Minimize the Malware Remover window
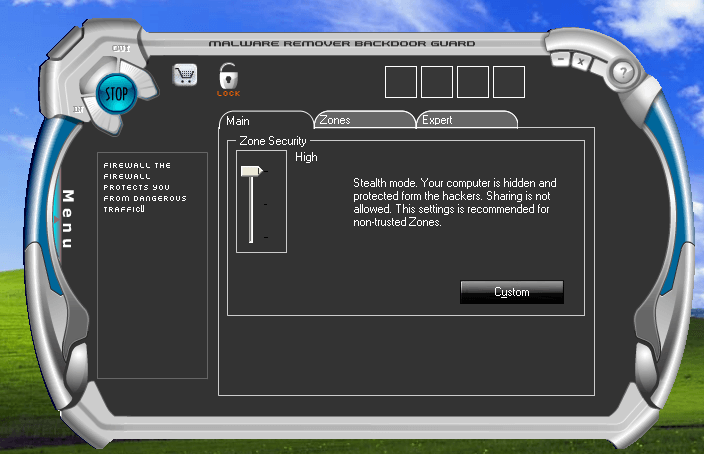Viewport: 704px width, 454px height. click(560, 59)
